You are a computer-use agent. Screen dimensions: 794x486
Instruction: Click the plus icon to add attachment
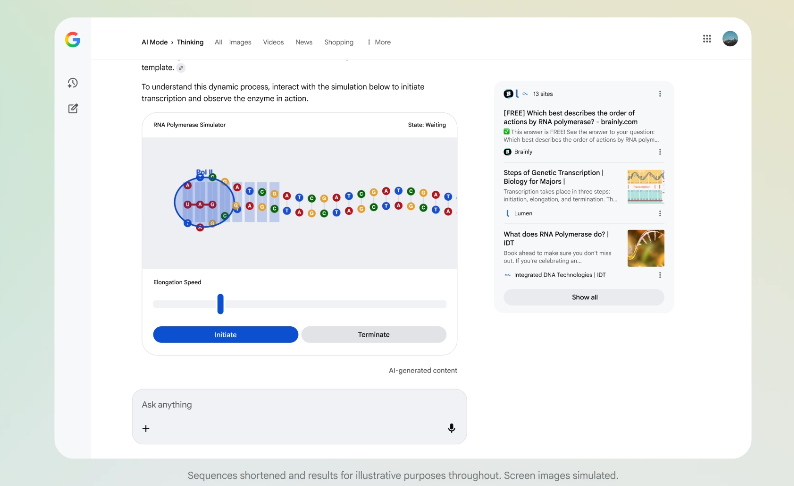146,428
